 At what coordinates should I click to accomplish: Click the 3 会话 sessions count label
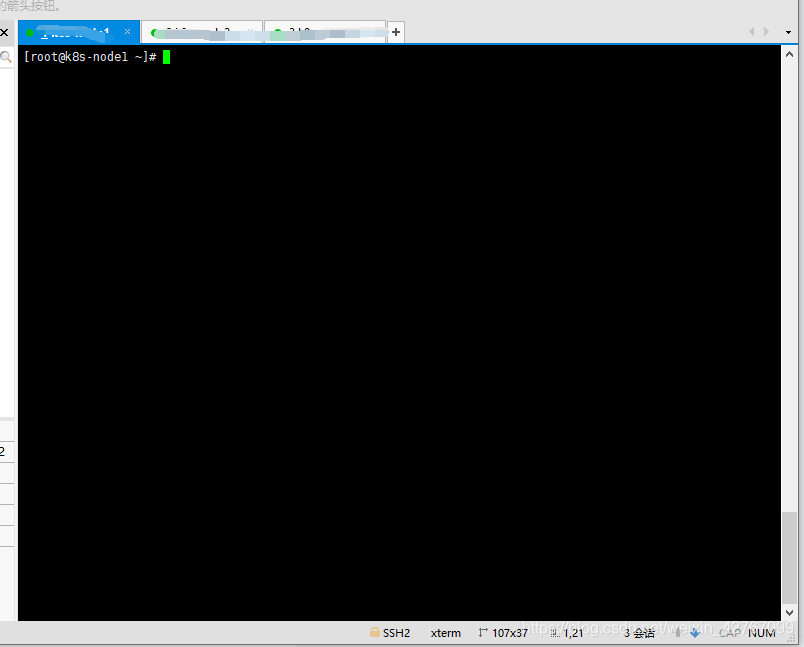(639, 633)
